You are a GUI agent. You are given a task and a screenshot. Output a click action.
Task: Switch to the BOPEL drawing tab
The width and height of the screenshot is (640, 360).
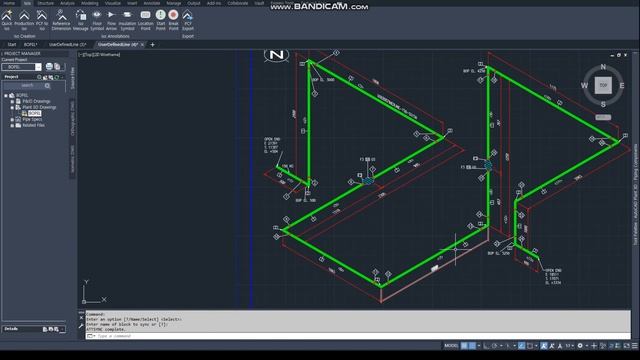point(30,44)
